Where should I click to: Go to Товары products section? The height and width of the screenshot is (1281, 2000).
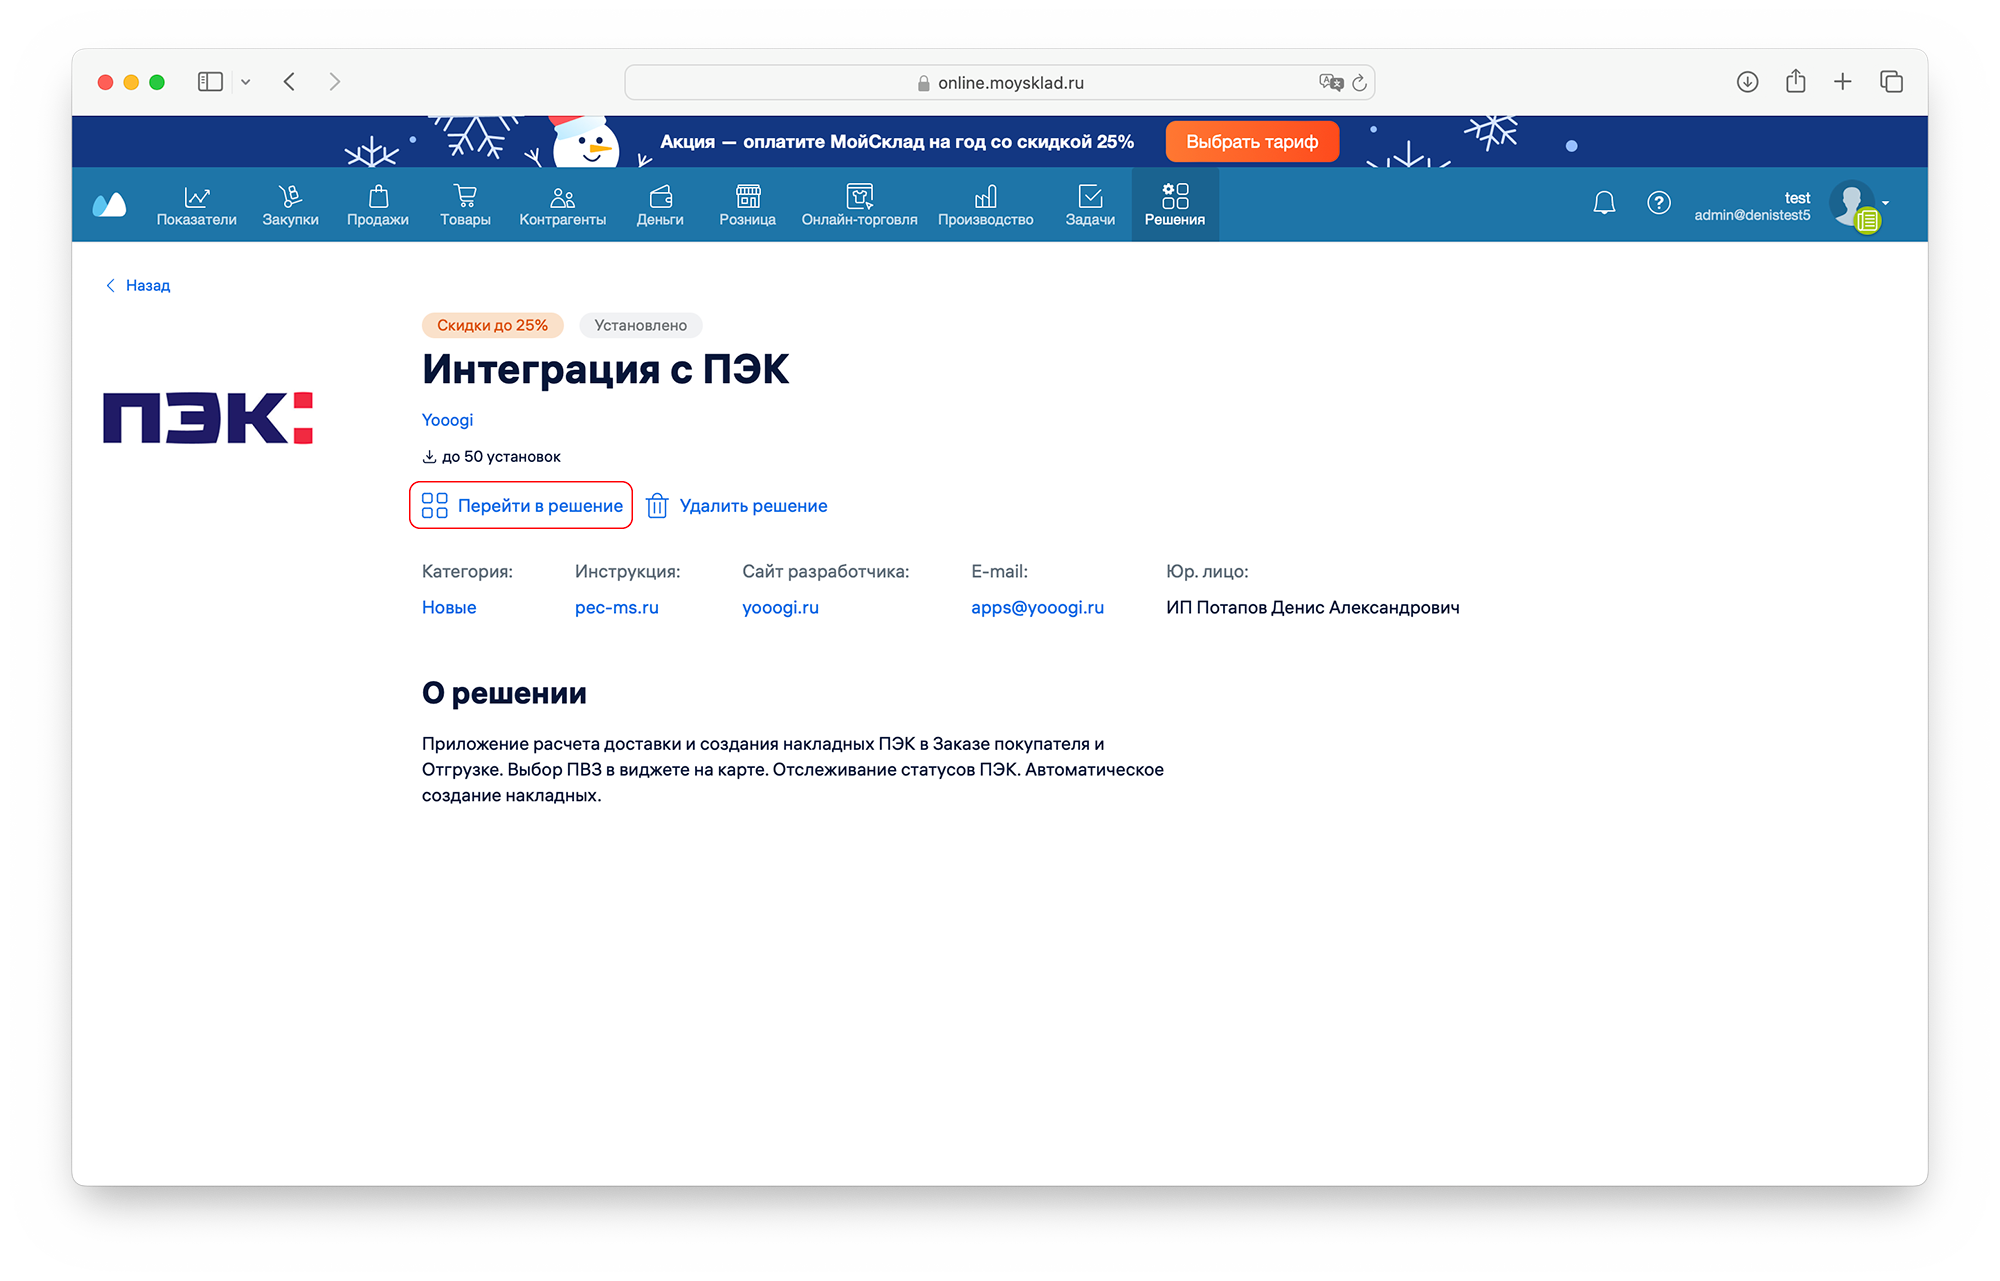pyautogui.click(x=465, y=205)
